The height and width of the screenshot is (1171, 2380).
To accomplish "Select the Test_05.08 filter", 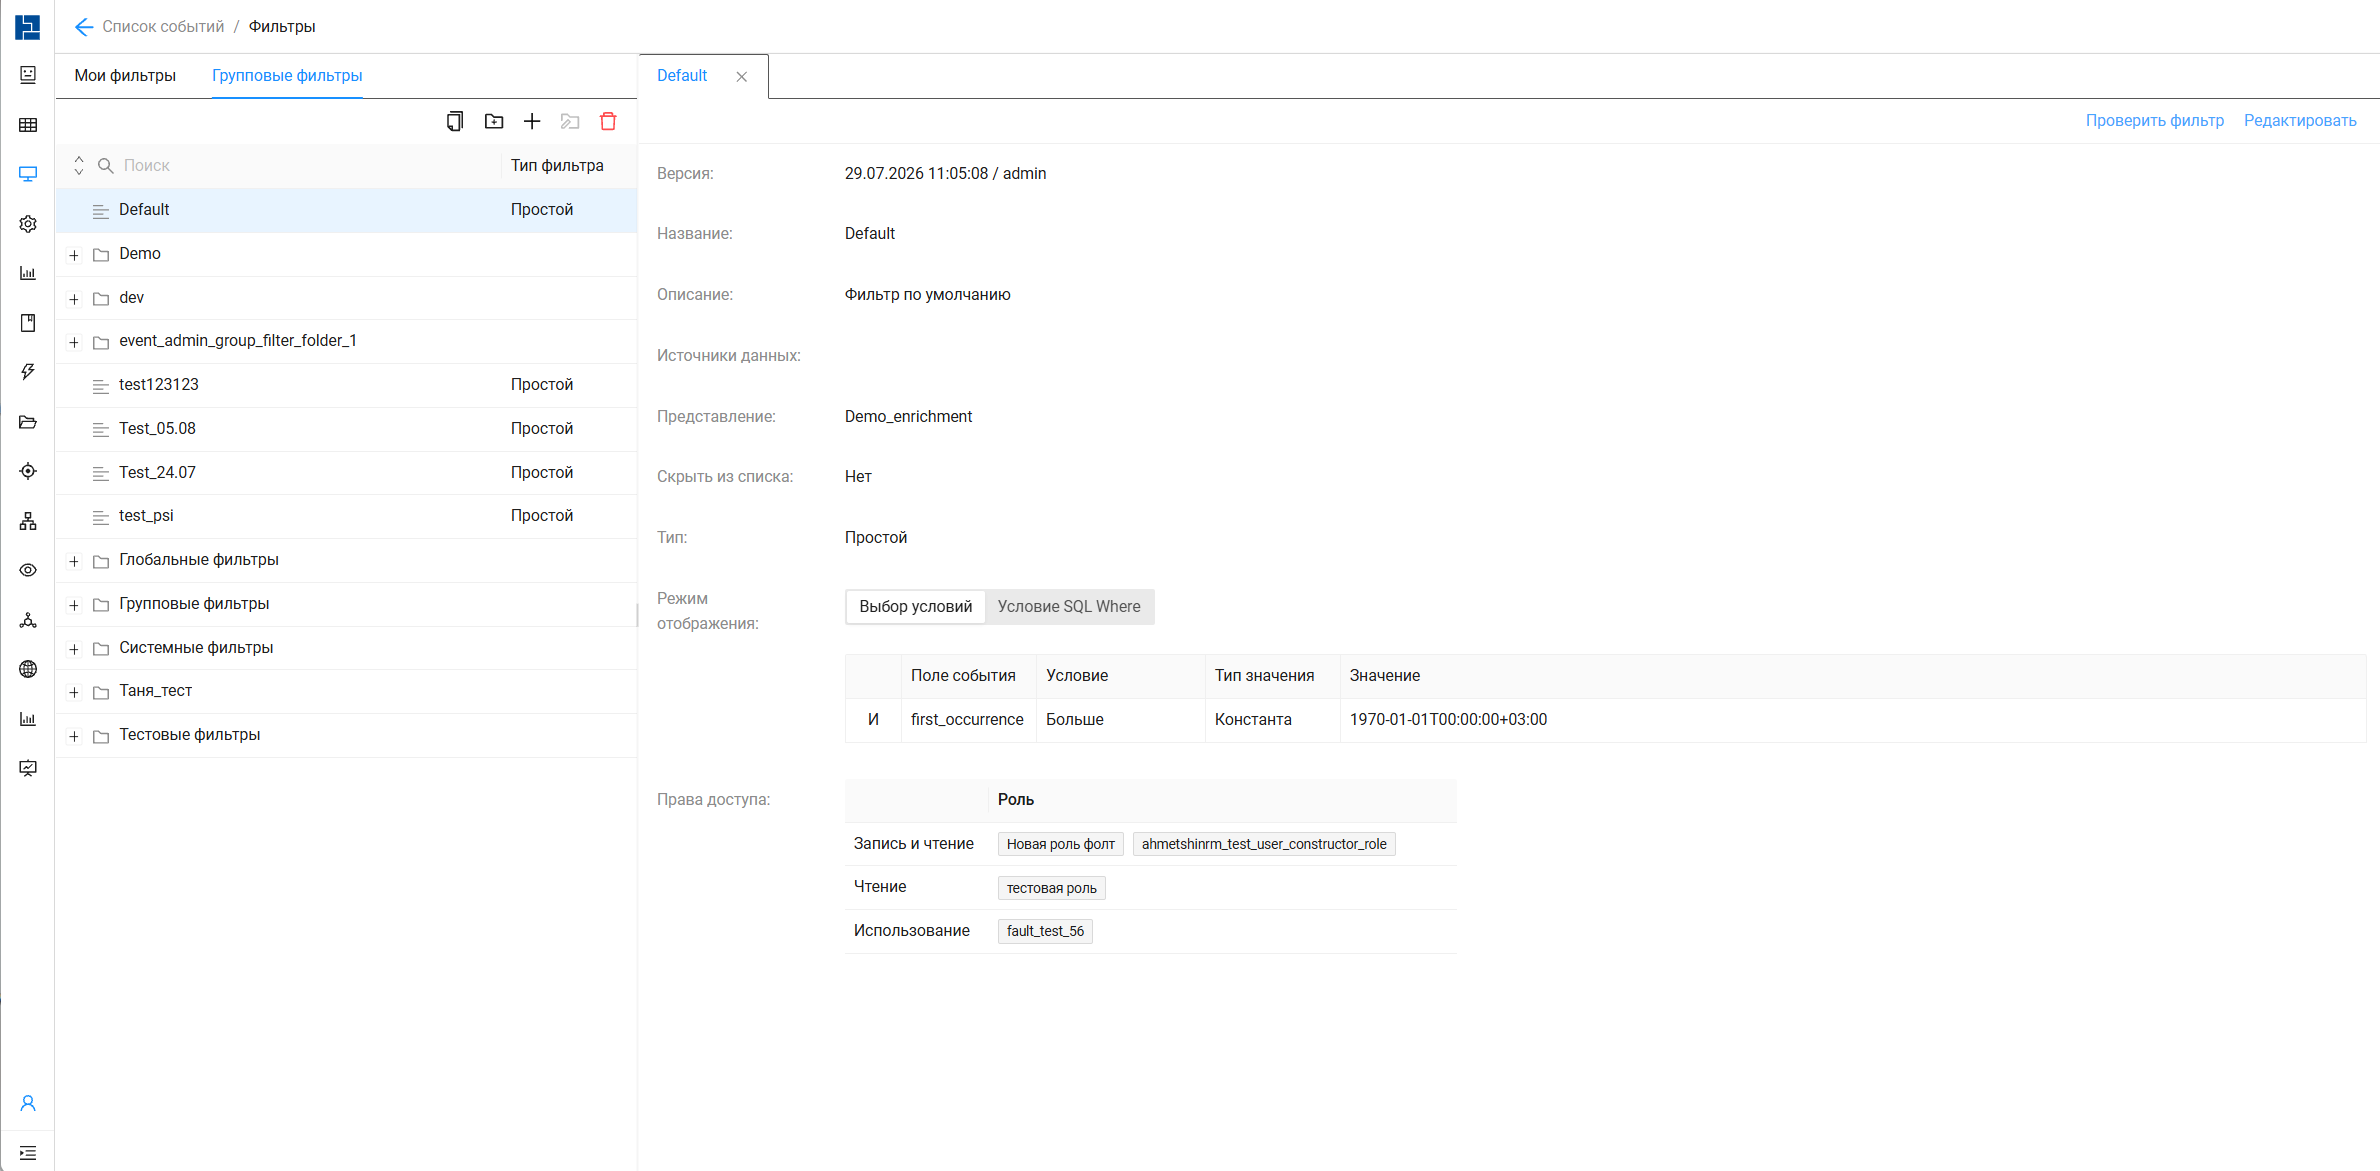I will pos(346,429).
